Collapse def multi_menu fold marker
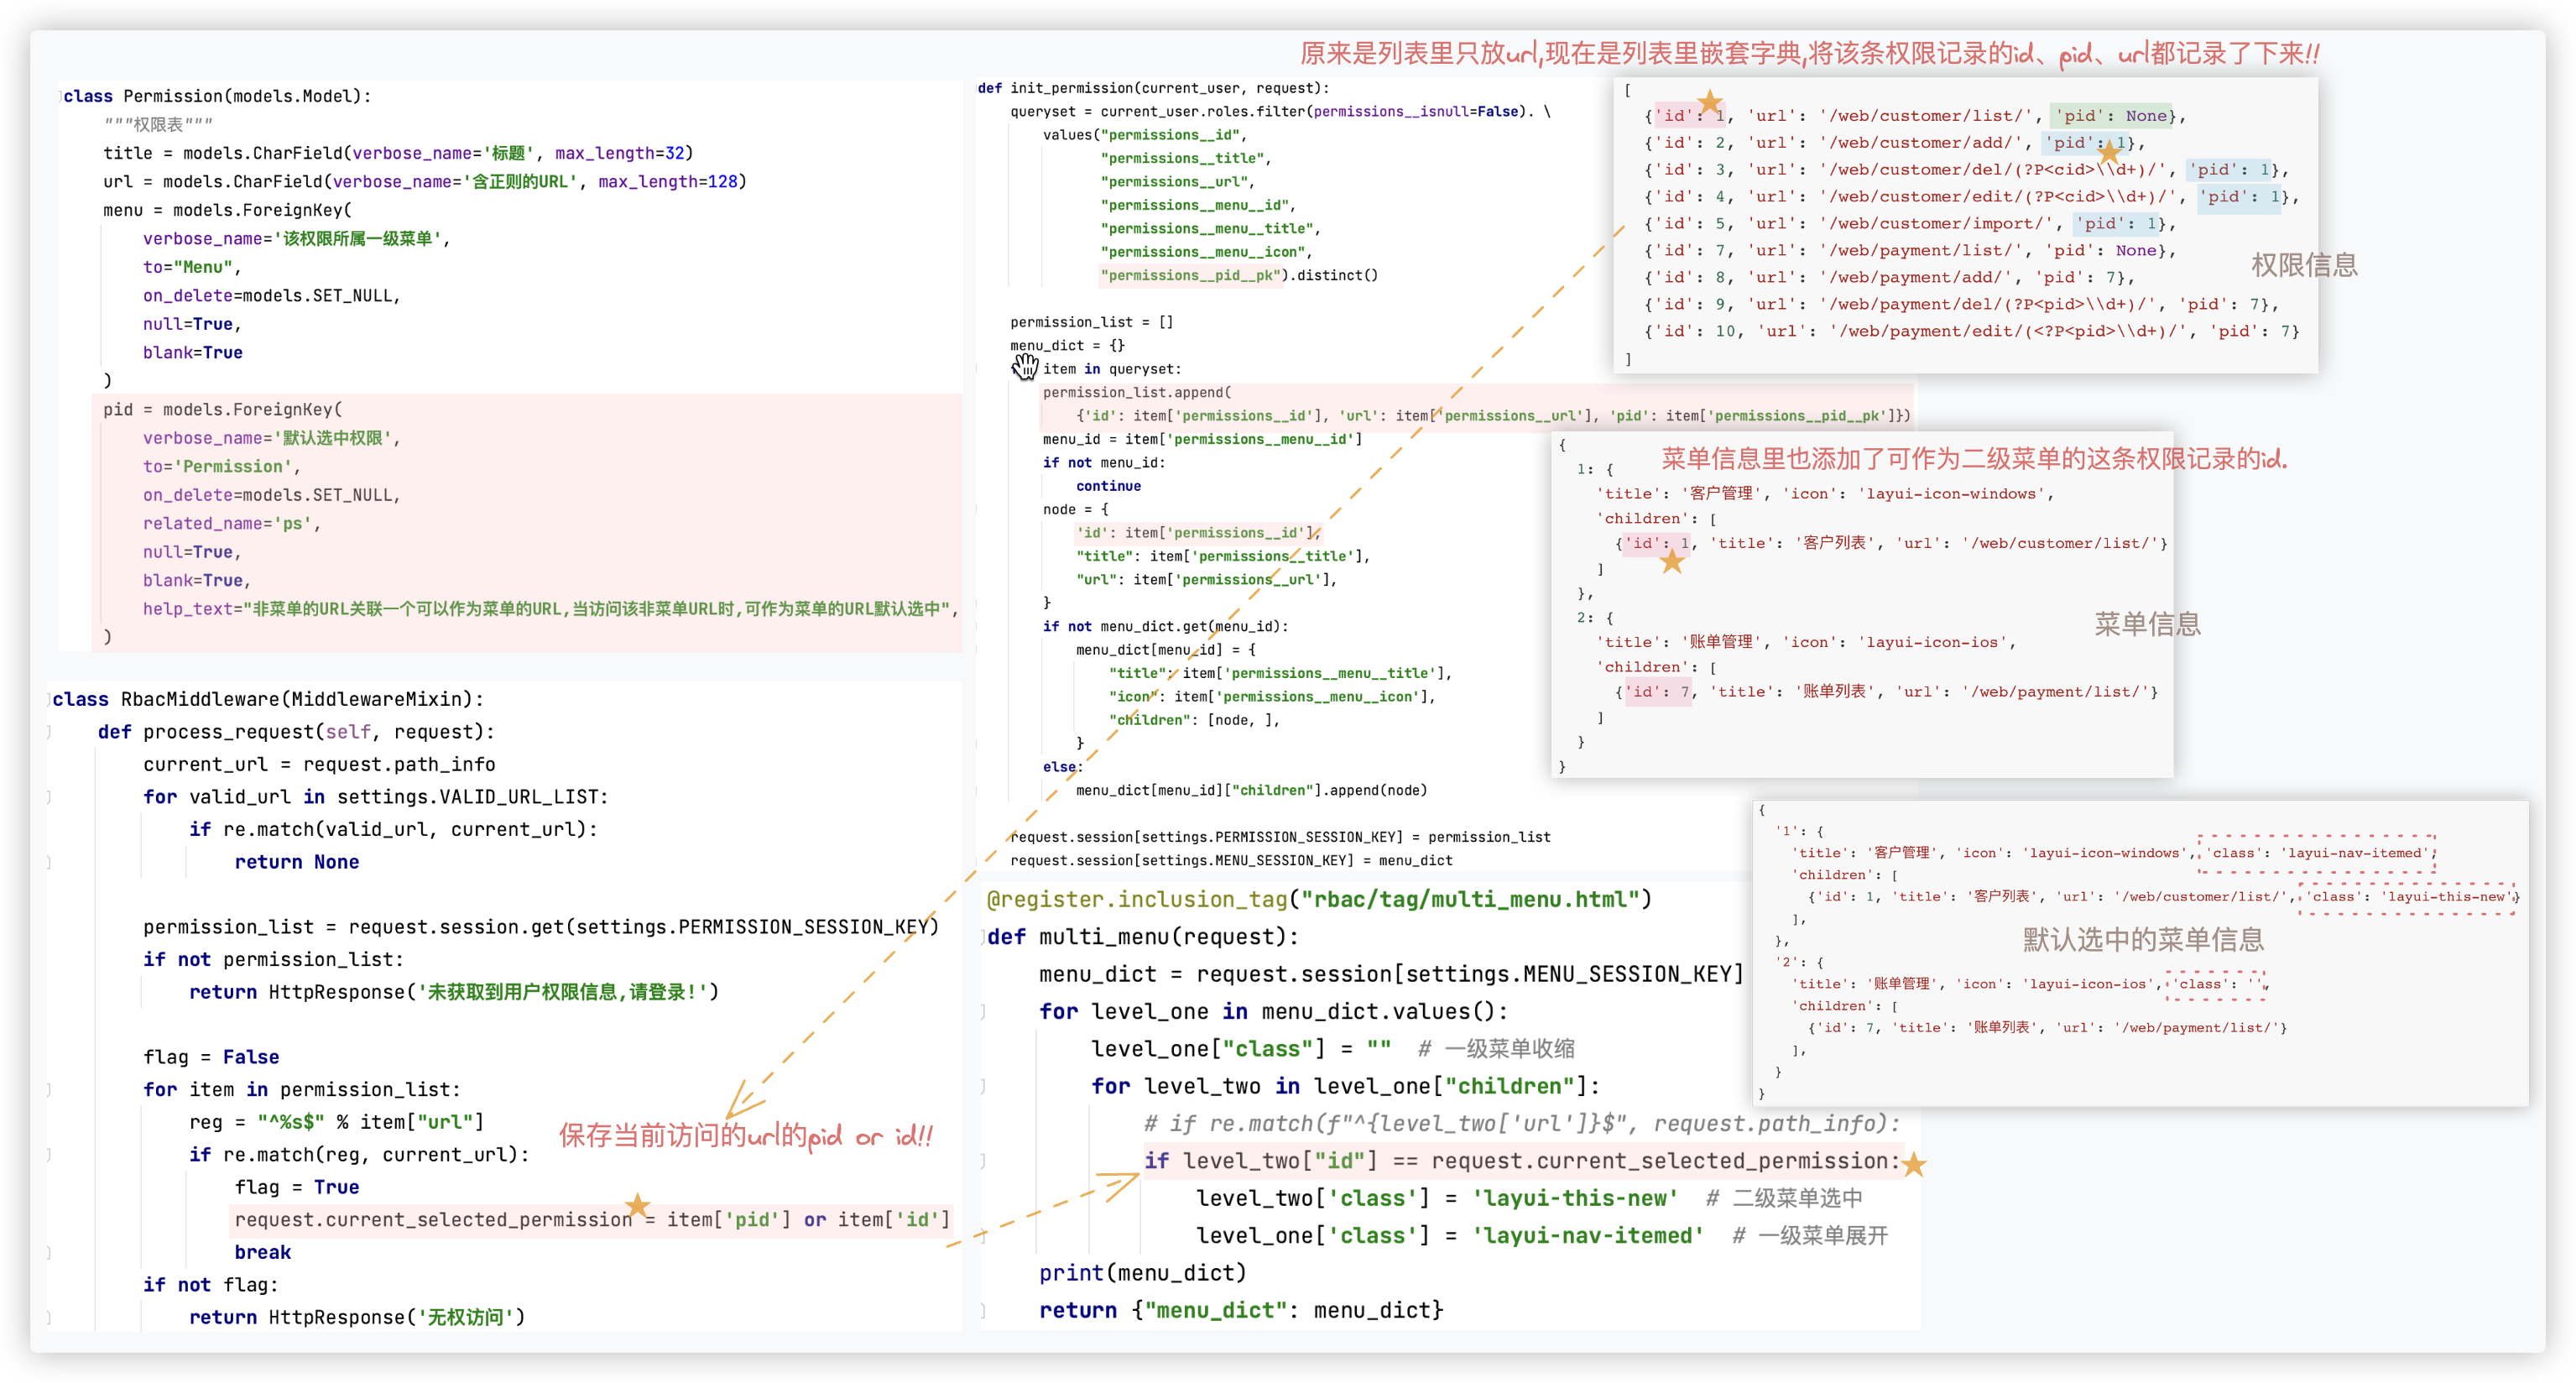Viewport: 2576px width, 1383px height. (x=983, y=937)
